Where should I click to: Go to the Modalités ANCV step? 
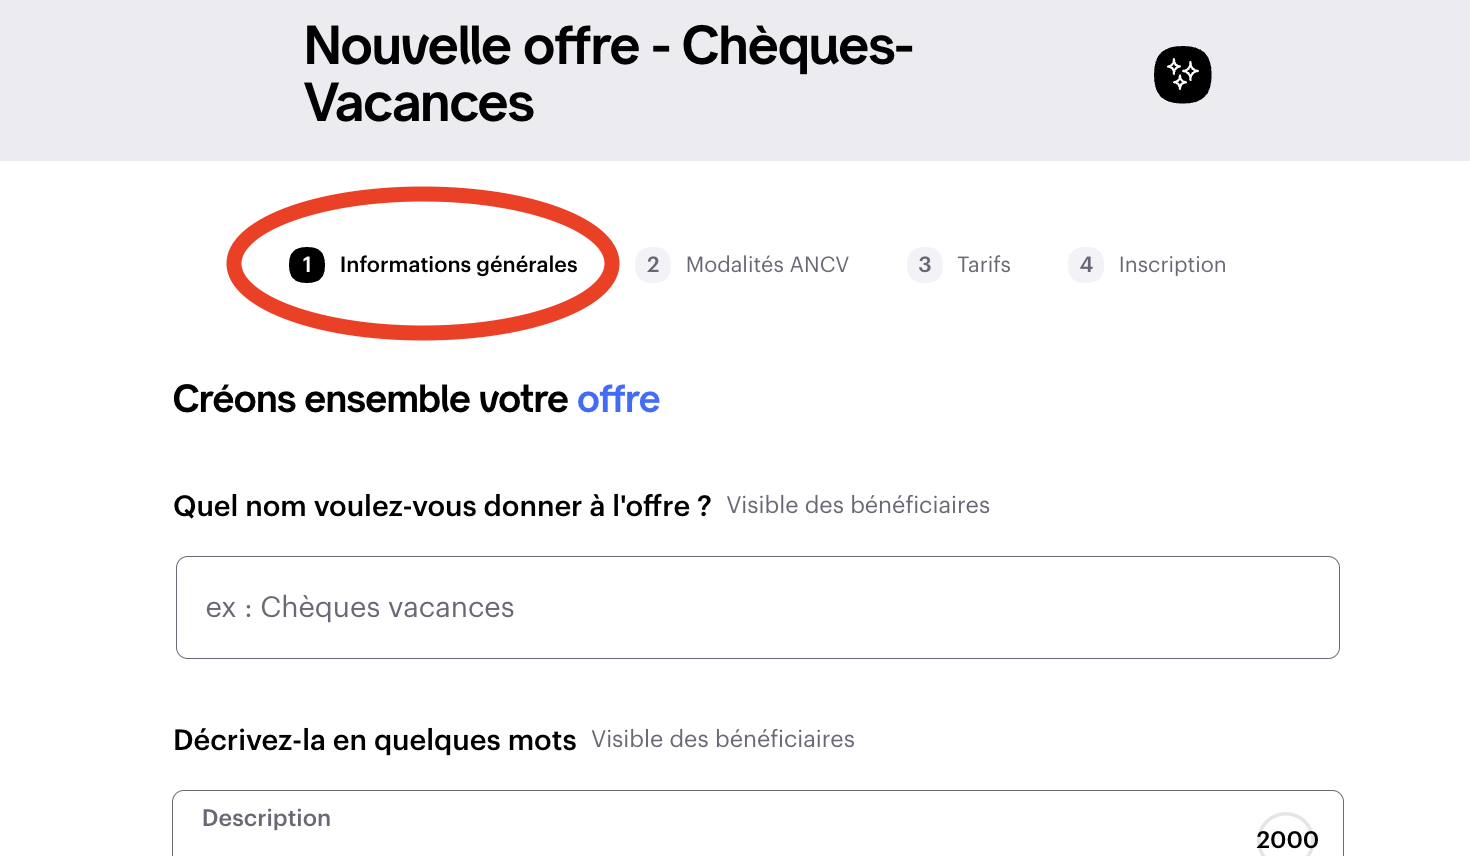click(x=767, y=265)
